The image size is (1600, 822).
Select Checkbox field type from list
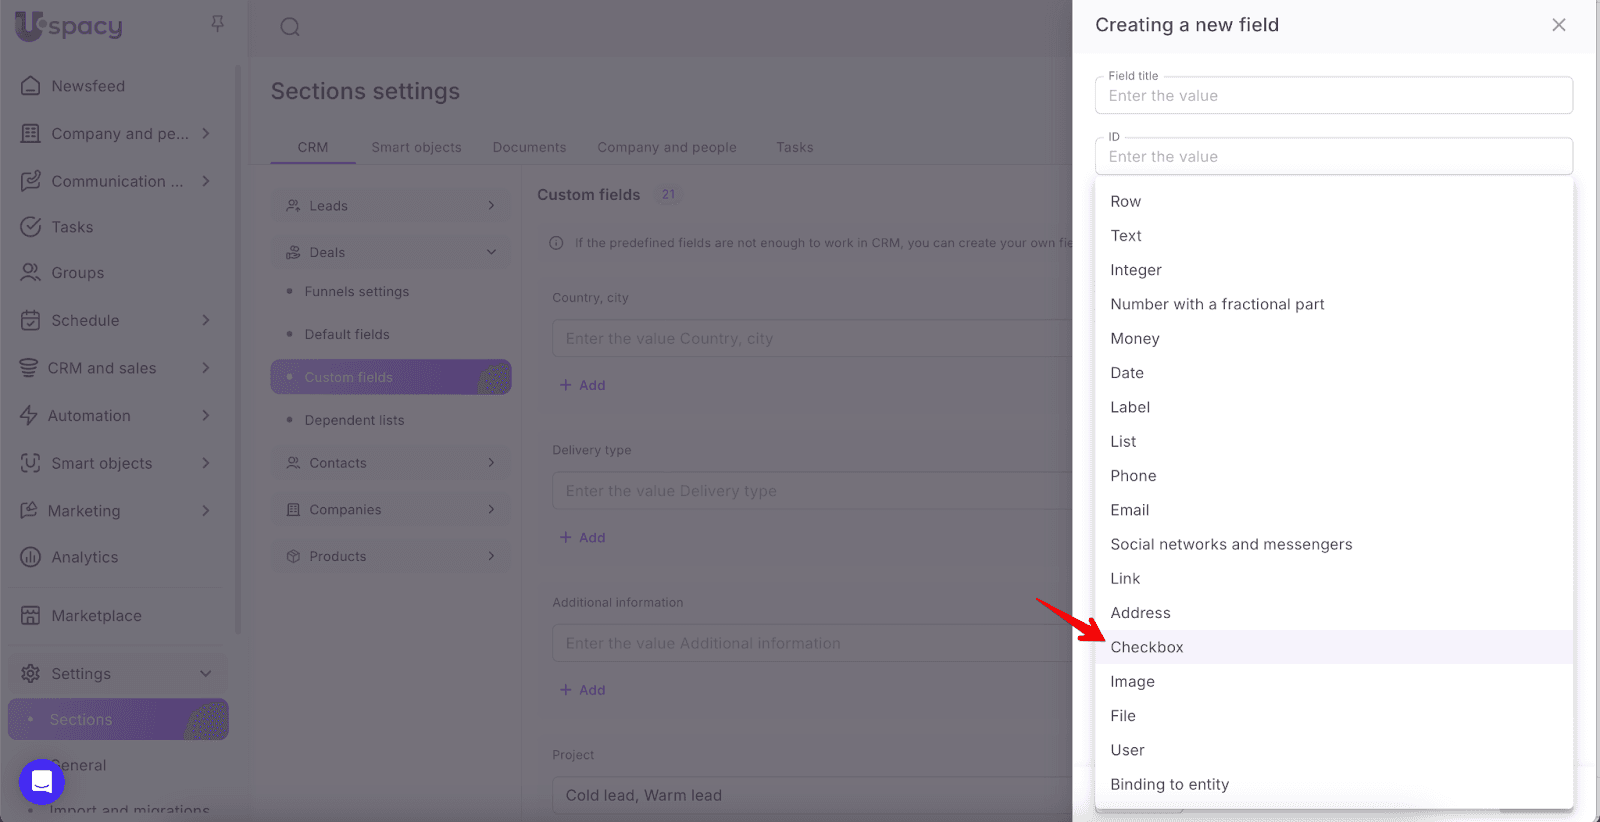1147,647
